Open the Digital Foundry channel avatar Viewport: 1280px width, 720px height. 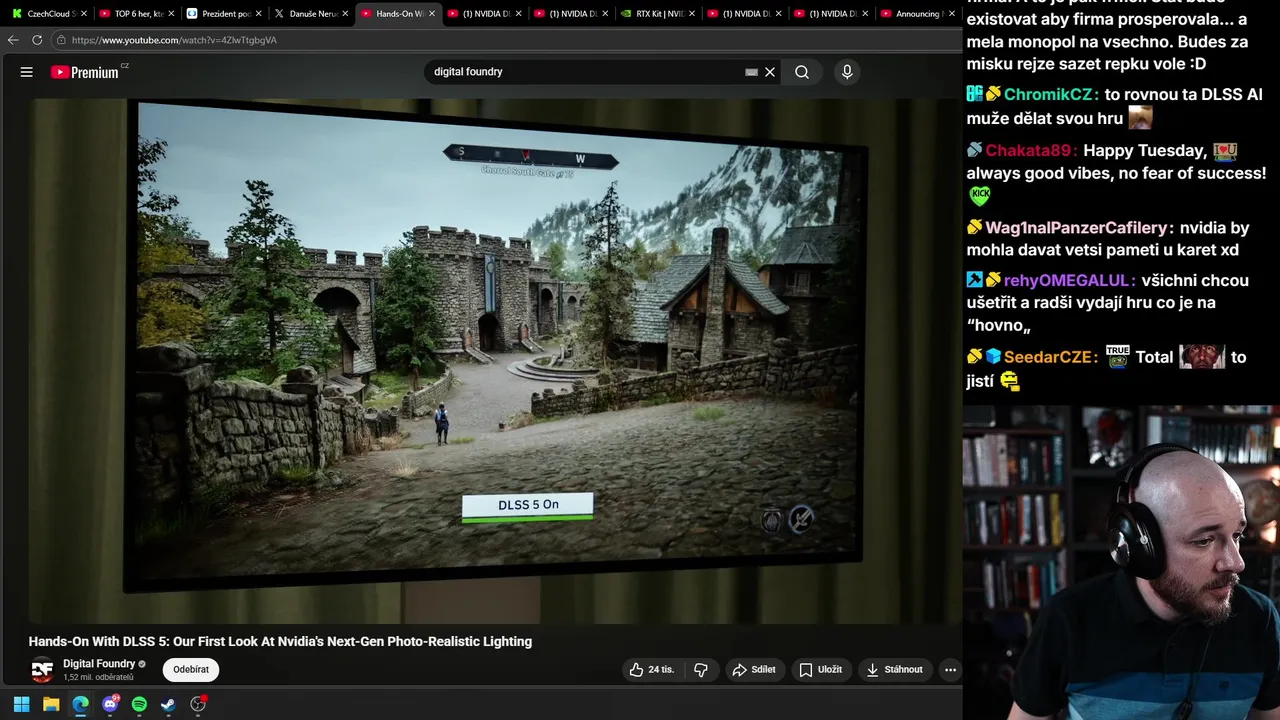pyautogui.click(x=42, y=670)
